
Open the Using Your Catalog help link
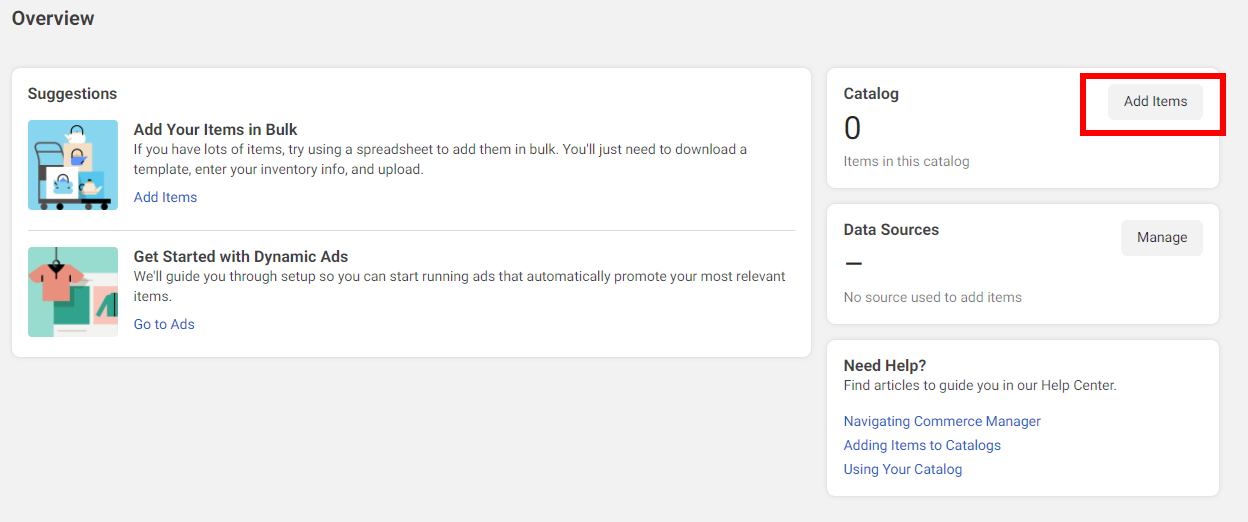903,469
